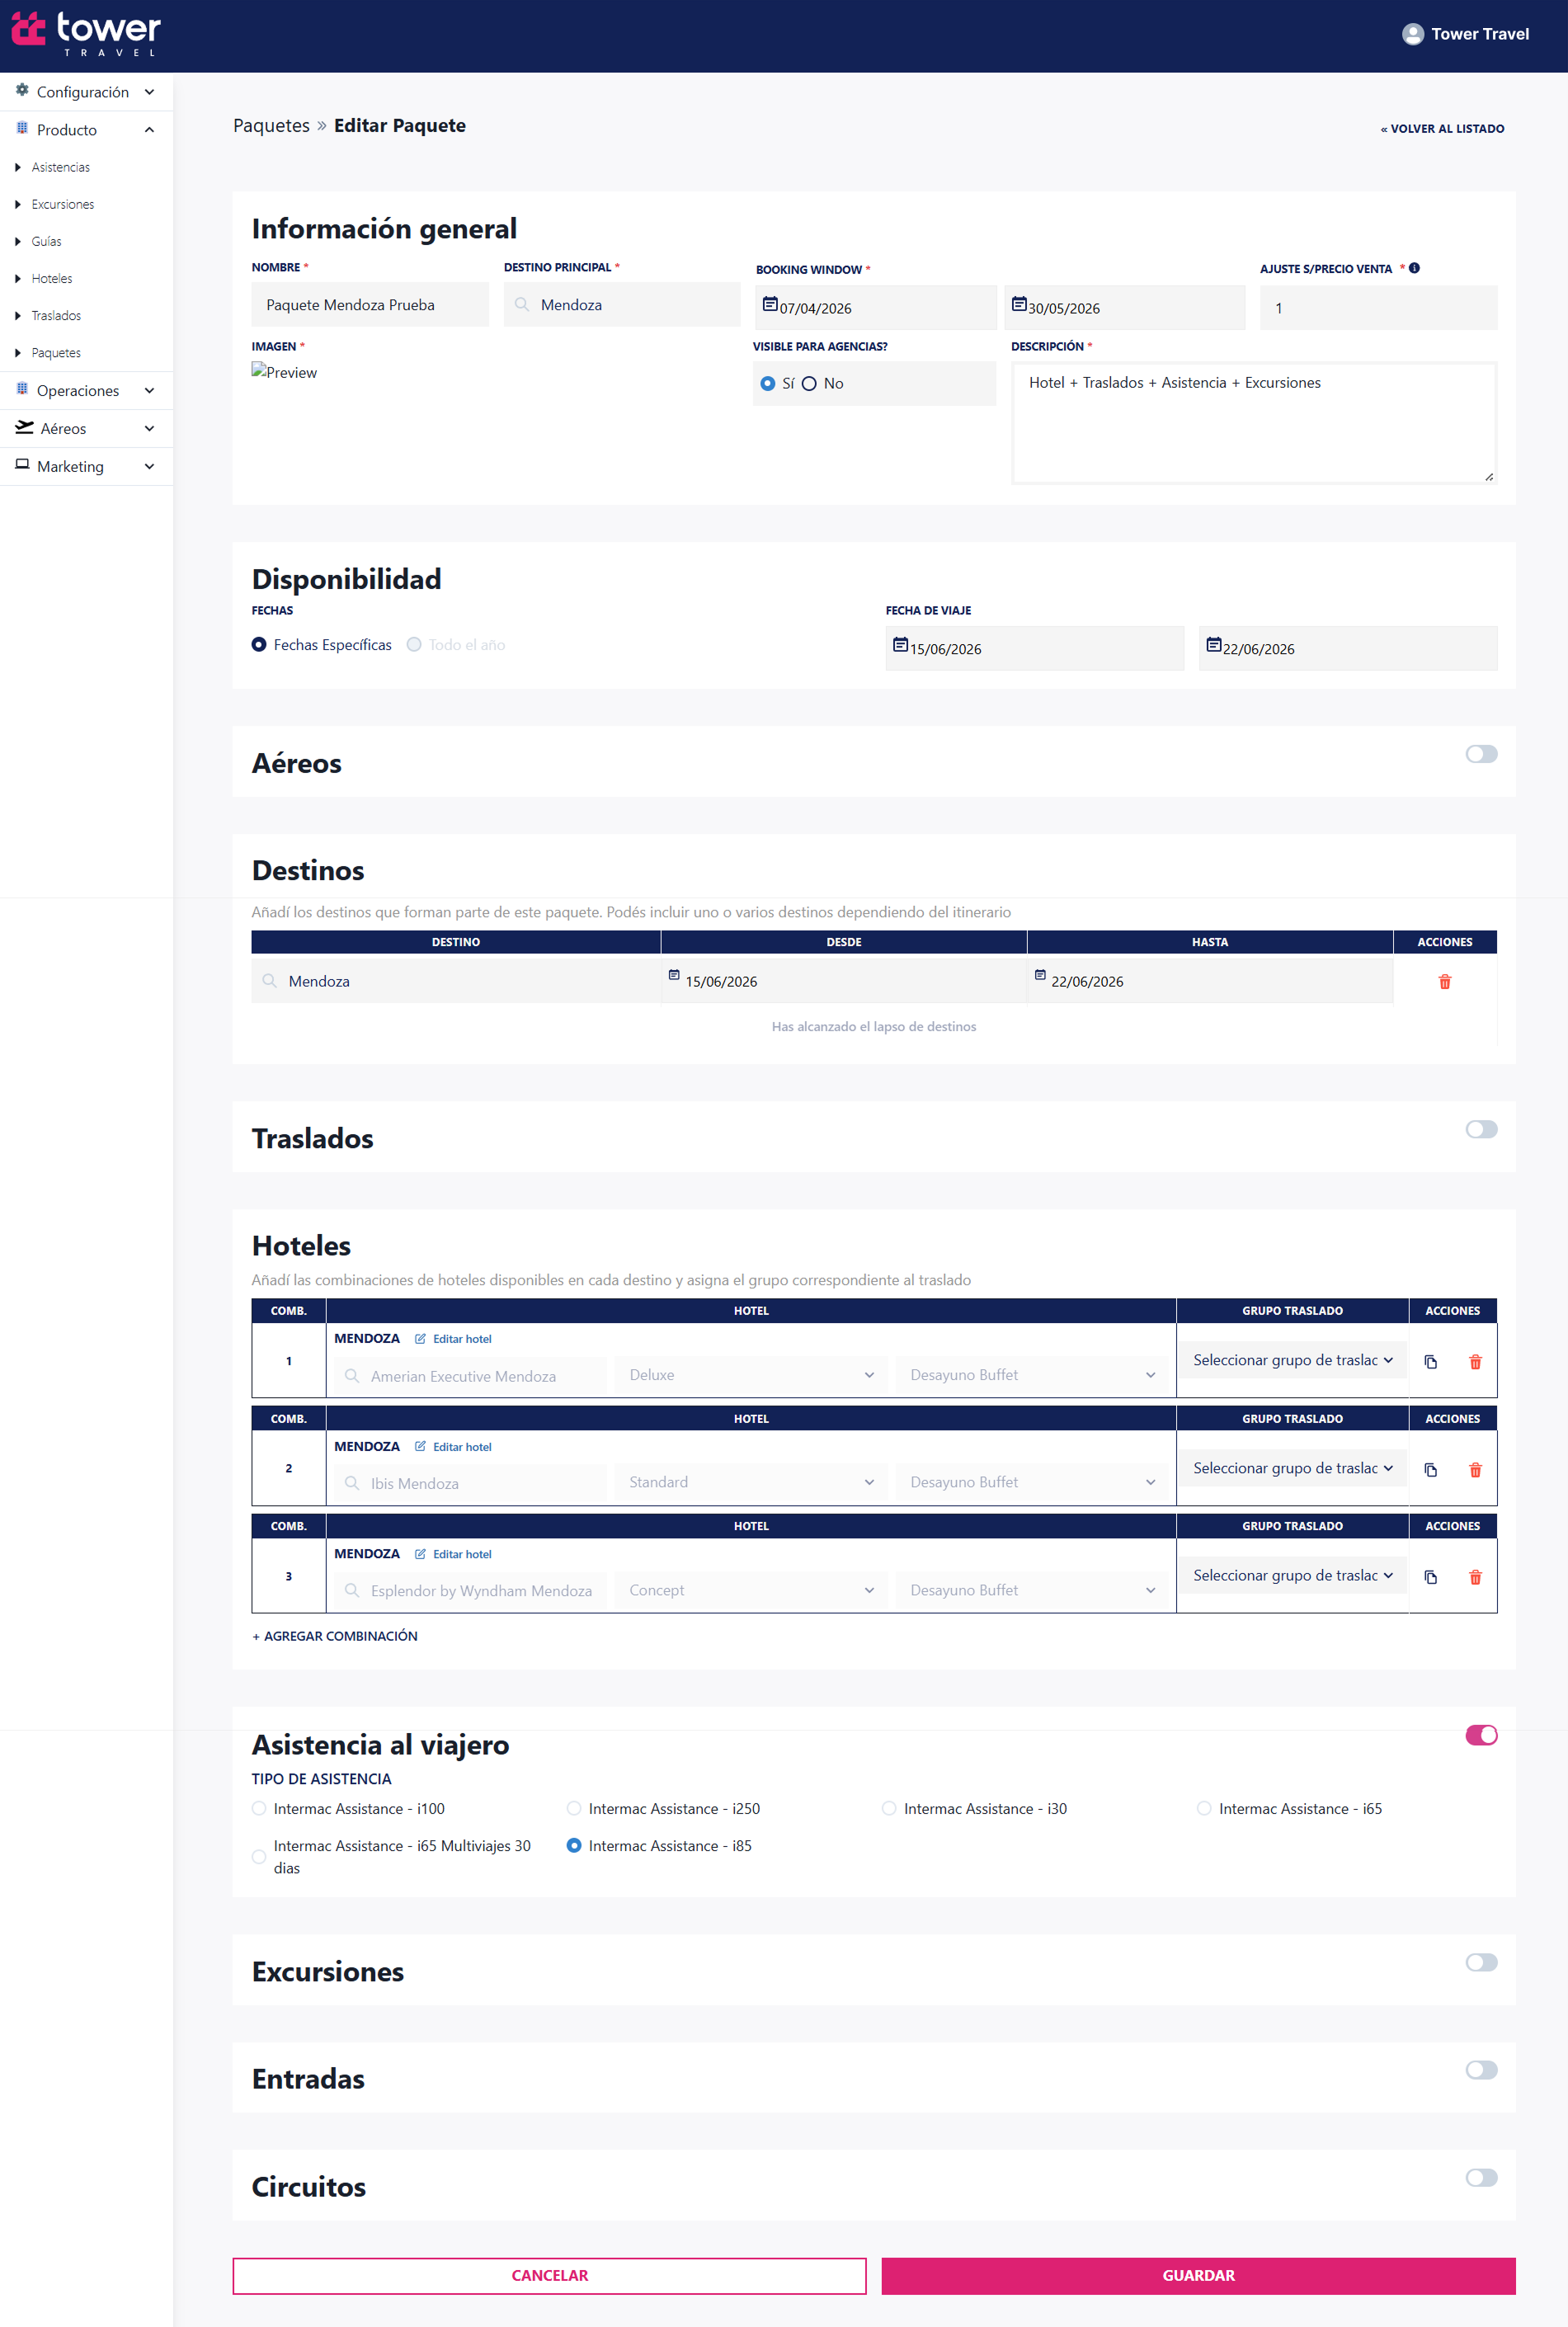Click the Configuración gear icon

22,91
